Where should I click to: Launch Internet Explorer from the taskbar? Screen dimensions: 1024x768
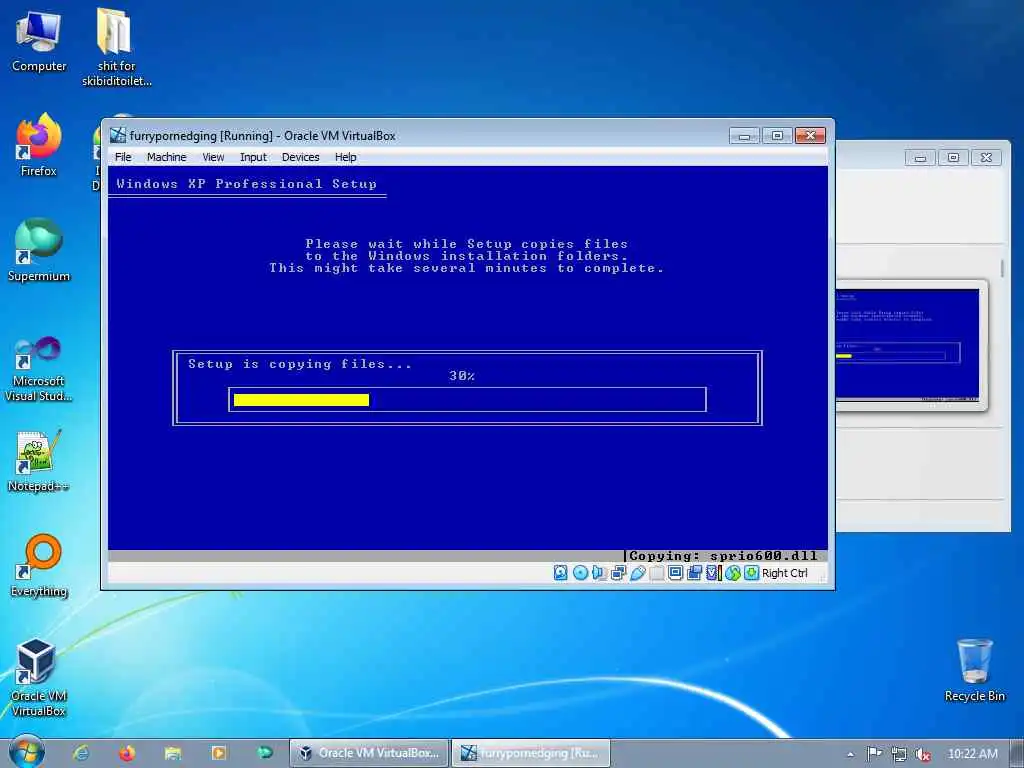pos(81,753)
